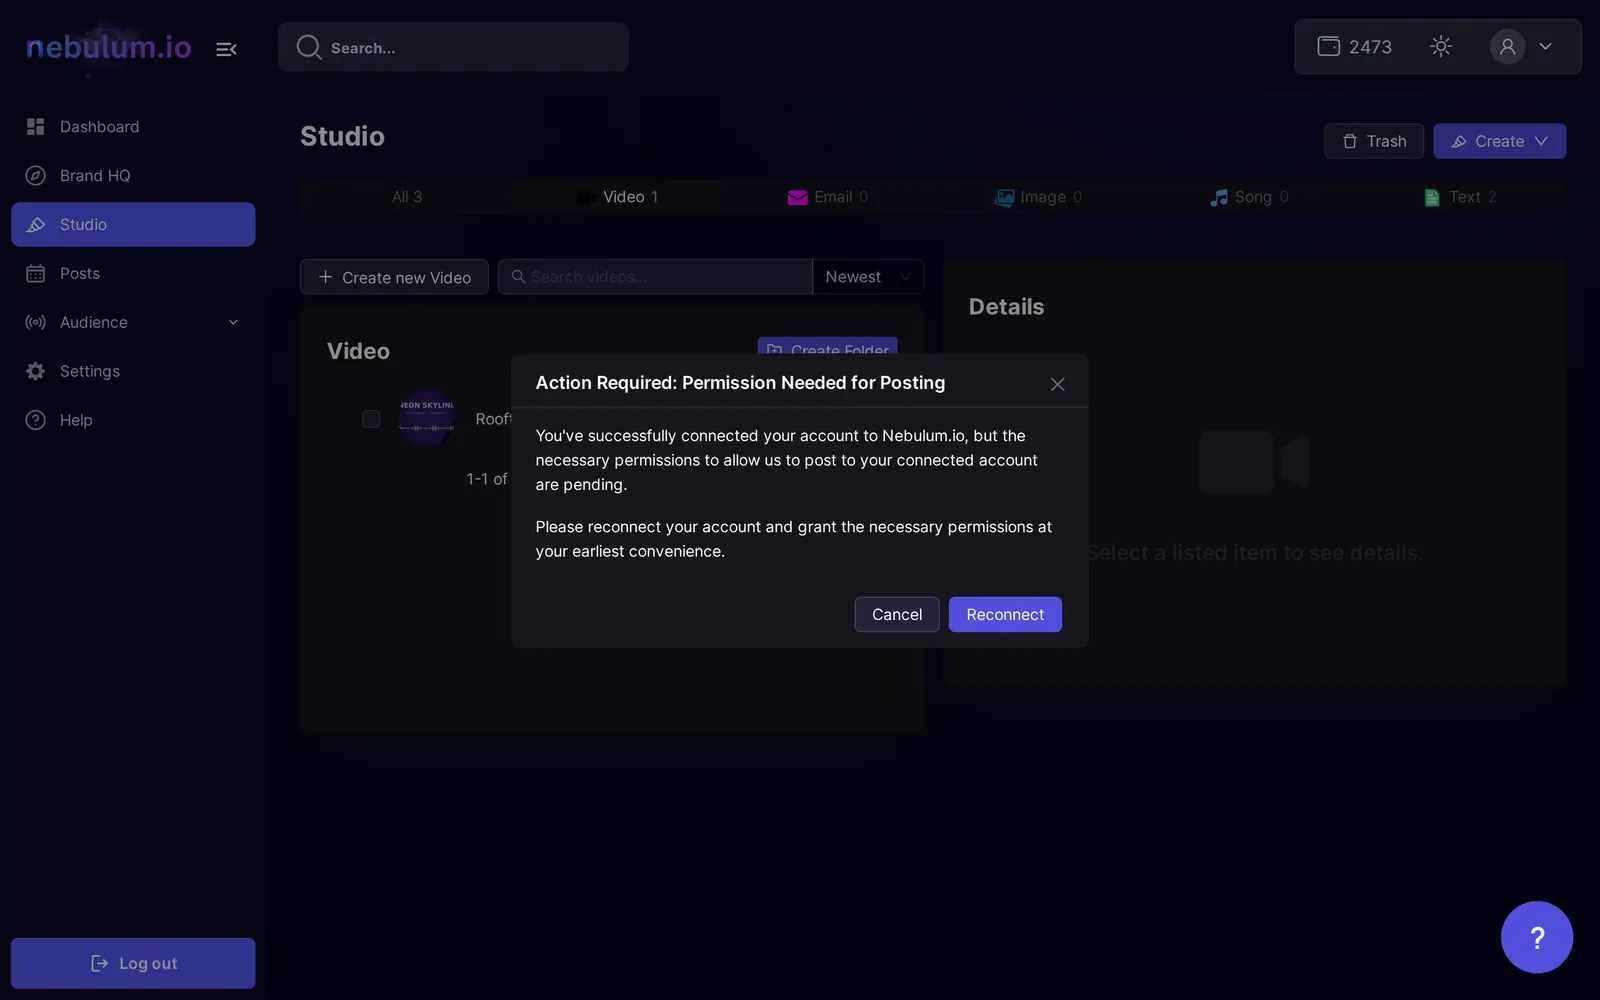Image resolution: width=1600 pixels, height=1000 pixels.
Task: Expand the account dropdown chevron
Action: click(1545, 46)
